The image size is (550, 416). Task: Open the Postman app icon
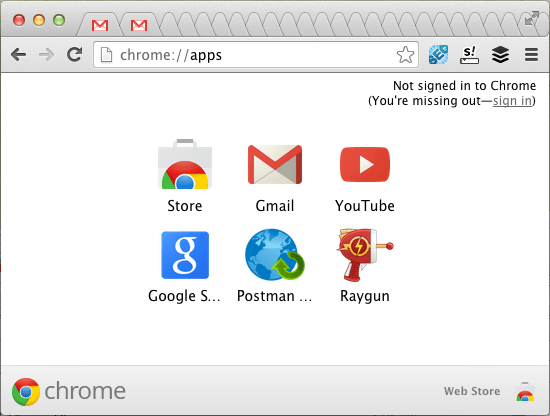[x=275, y=255]
